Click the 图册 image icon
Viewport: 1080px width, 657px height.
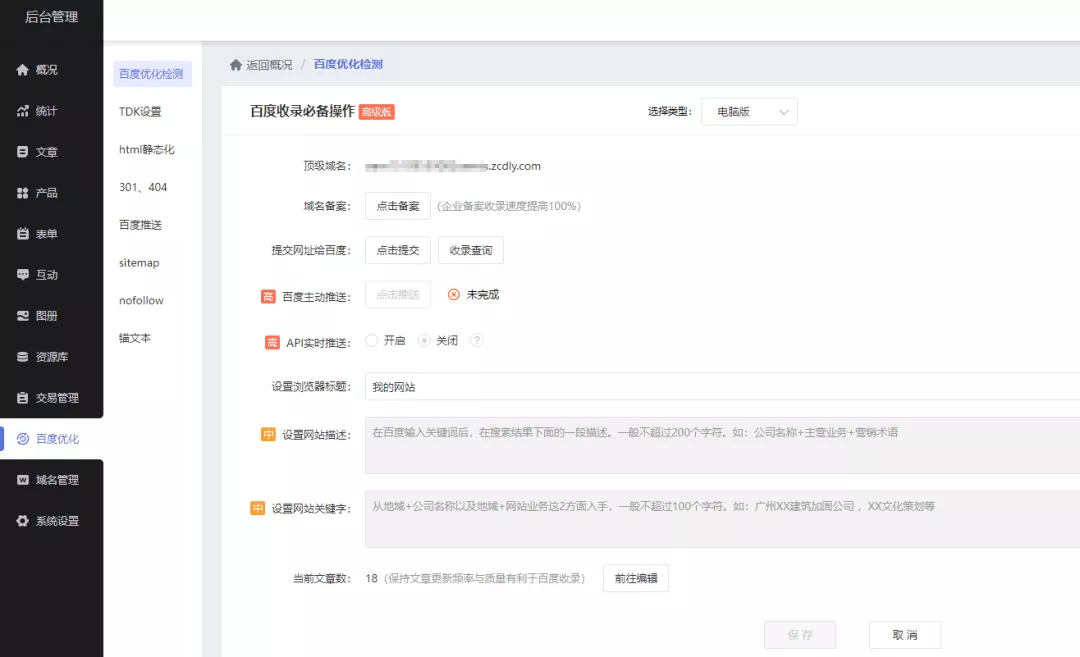pyautogui.click(x=23, y=315)
